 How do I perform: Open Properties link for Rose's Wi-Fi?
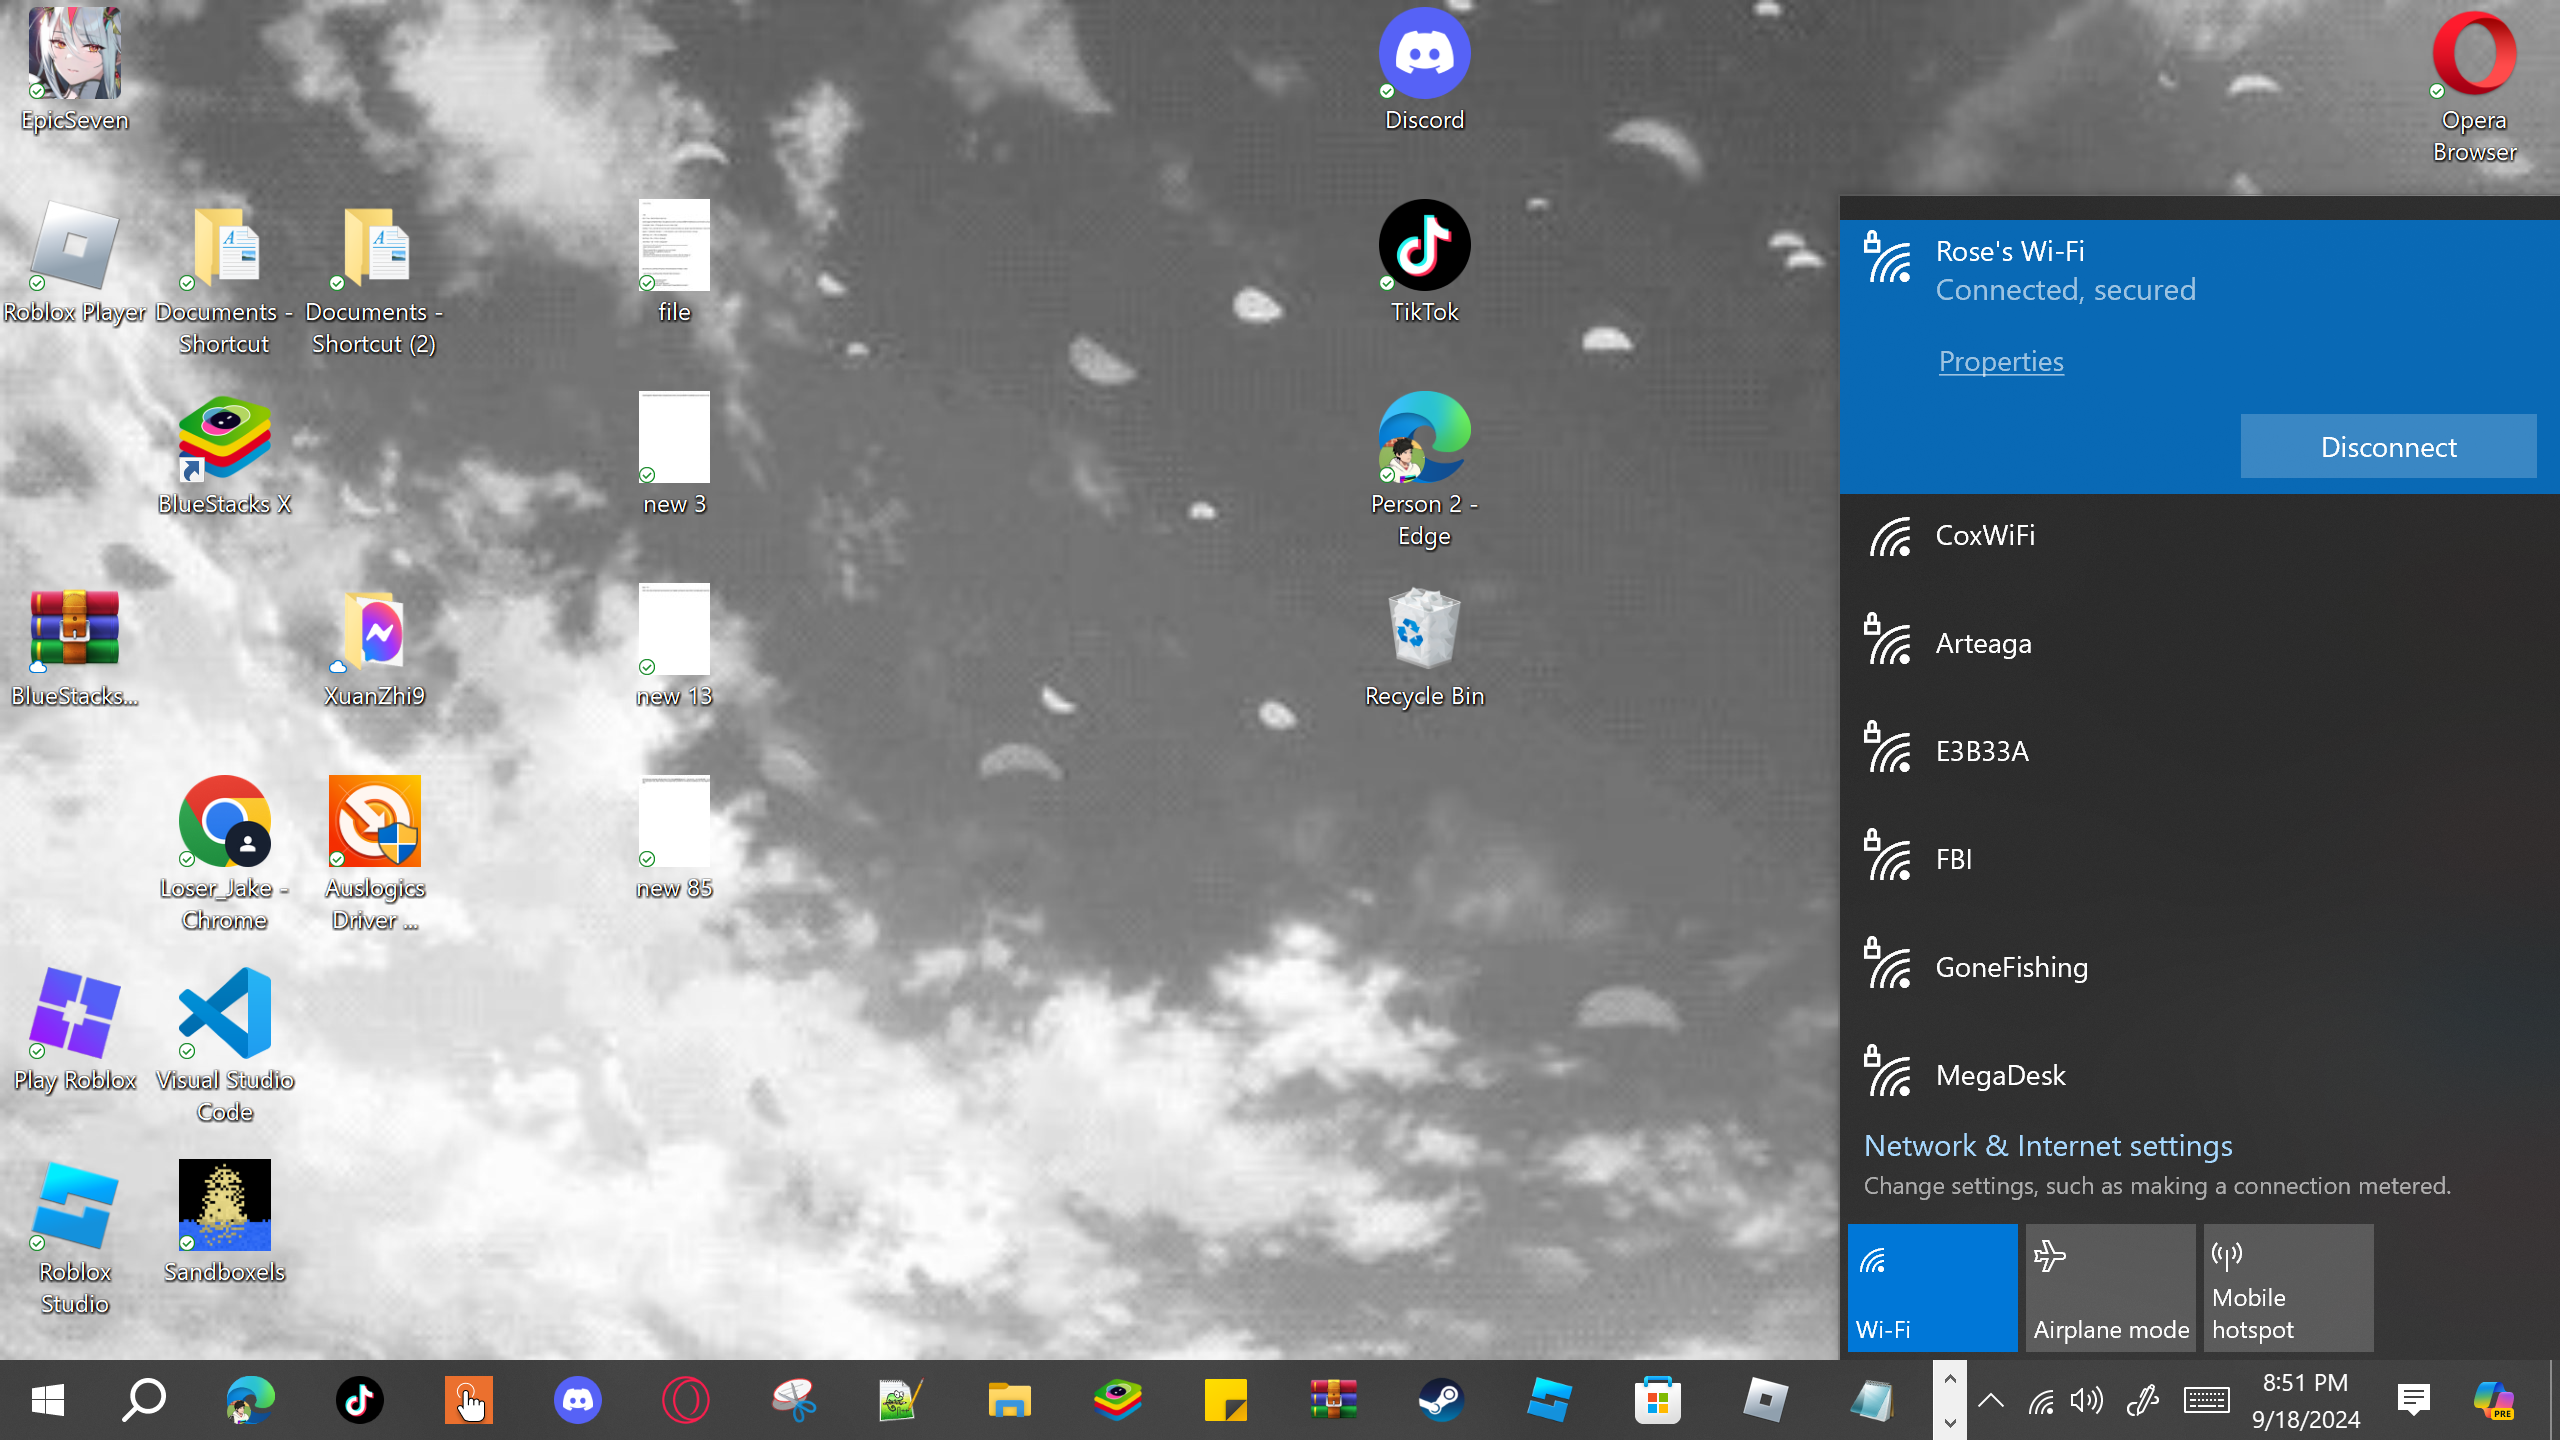[2001, 361]
